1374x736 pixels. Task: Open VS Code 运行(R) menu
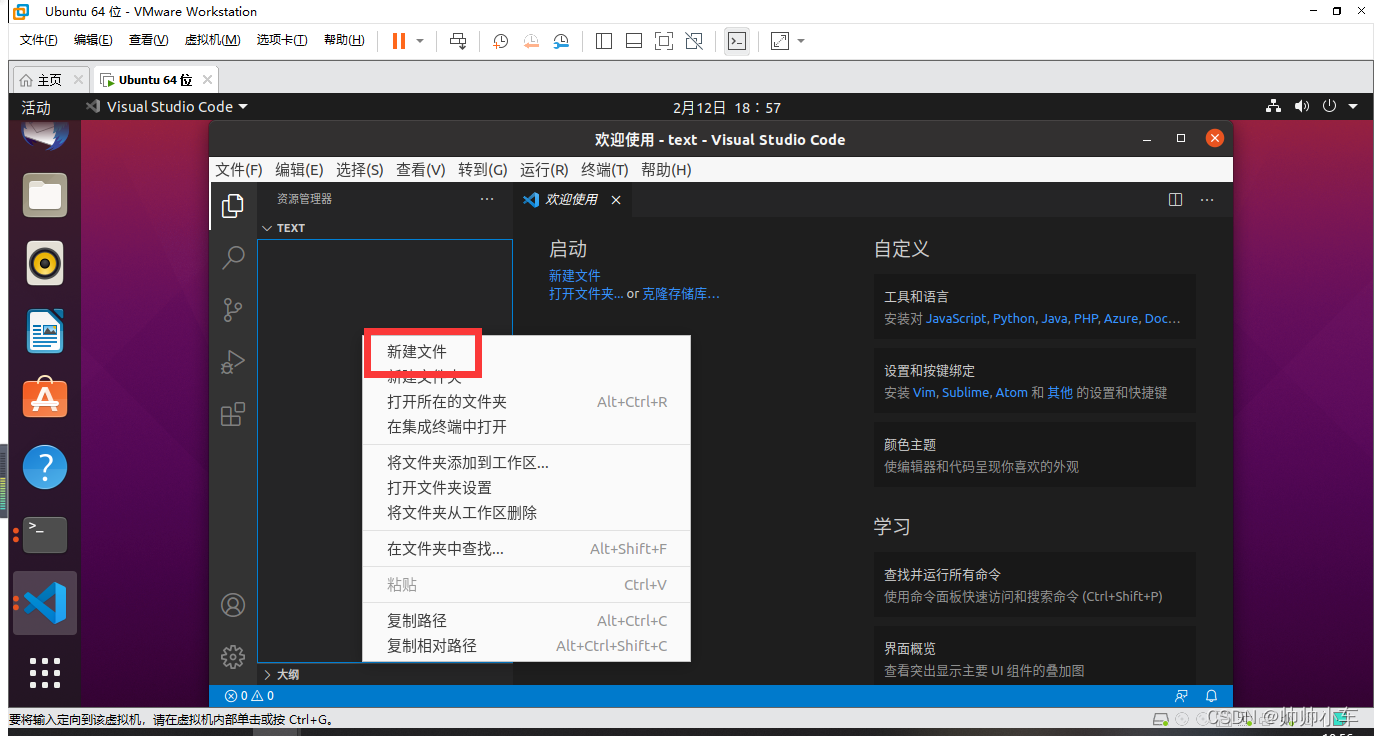[544, 170]
